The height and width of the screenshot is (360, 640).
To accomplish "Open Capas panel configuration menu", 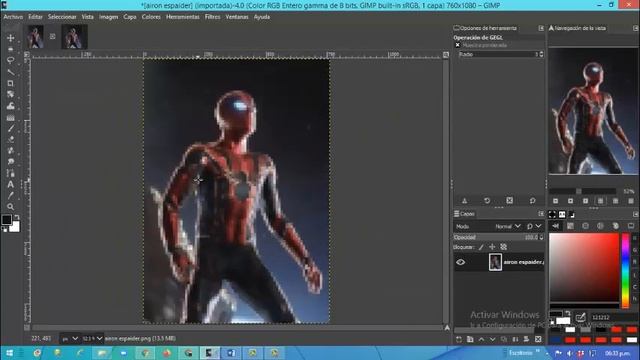I will tap(541, 214).
